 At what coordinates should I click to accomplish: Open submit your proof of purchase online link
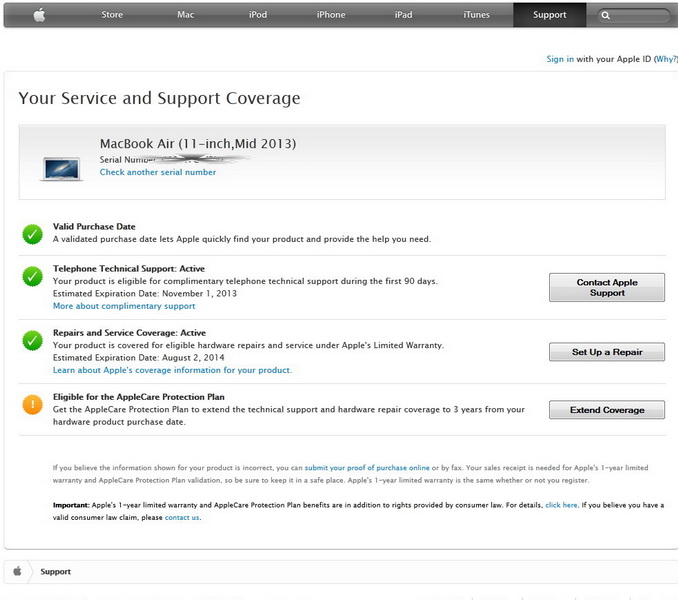pos(367,468)
